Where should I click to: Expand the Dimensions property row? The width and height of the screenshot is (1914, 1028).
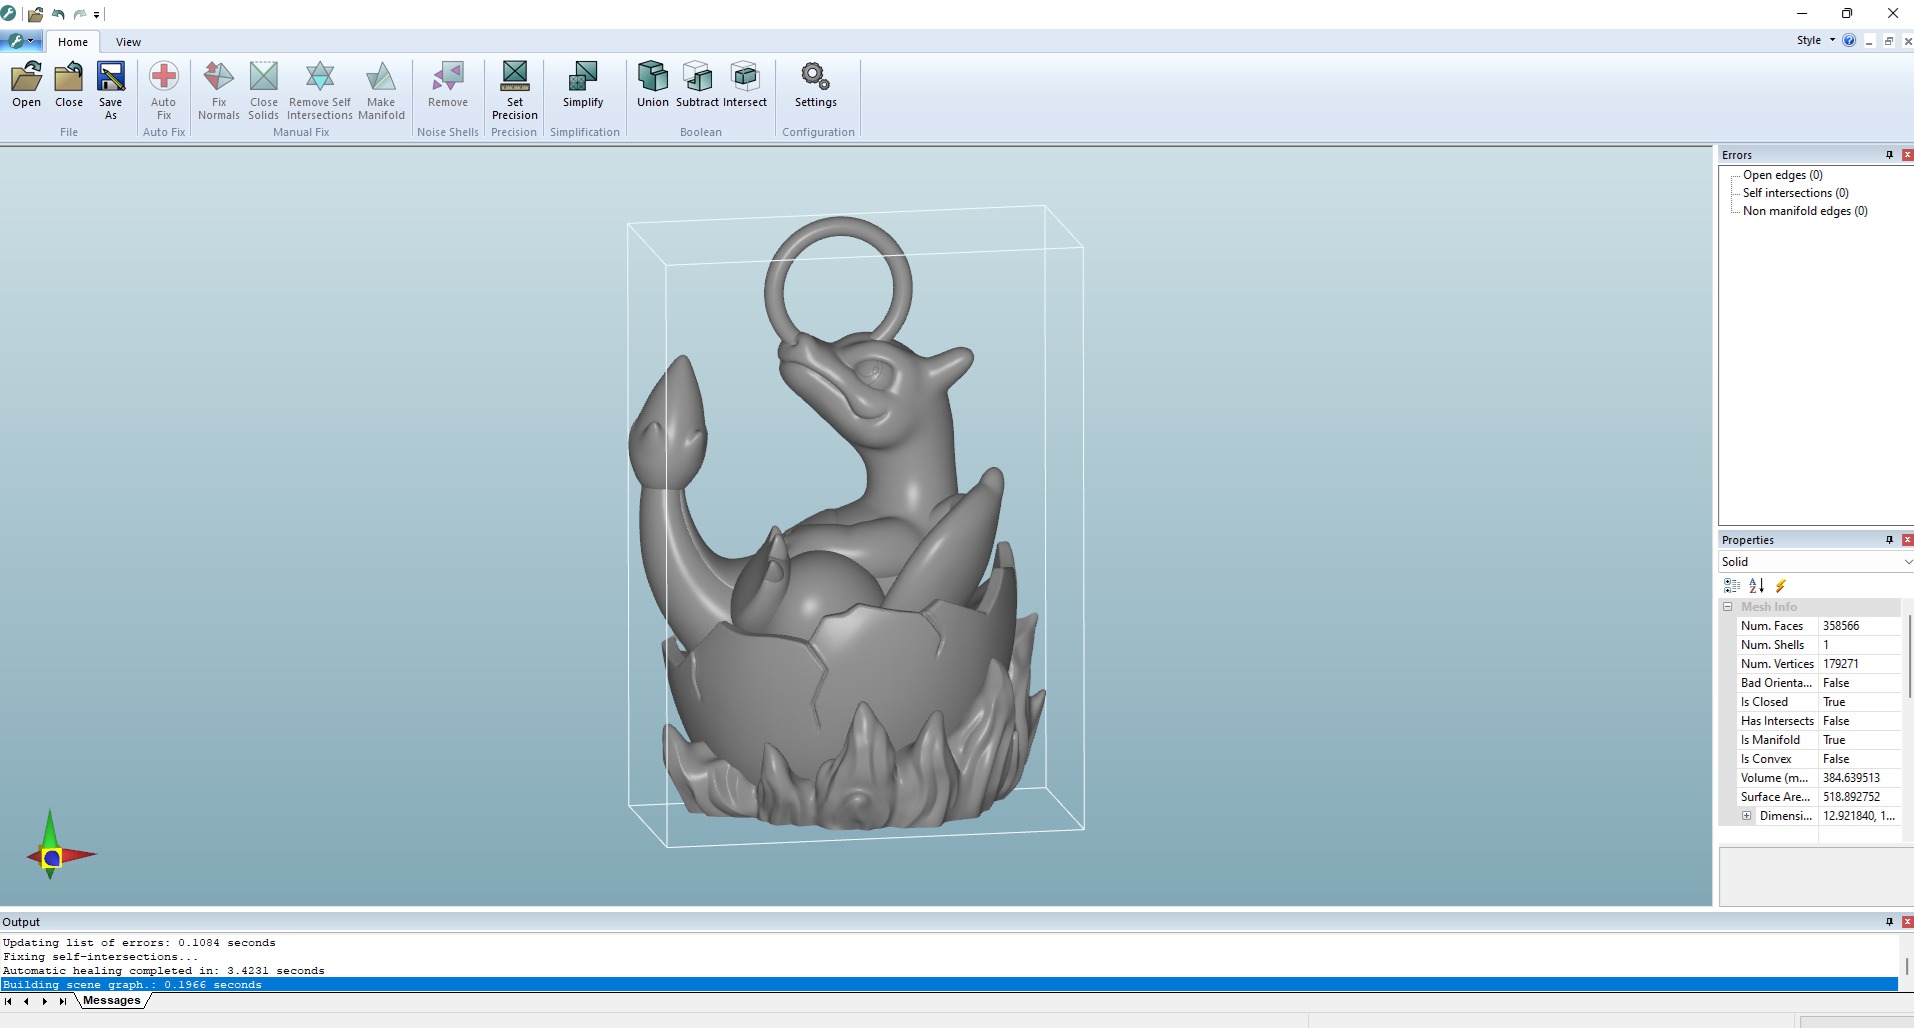click(x=1747, y=816)
